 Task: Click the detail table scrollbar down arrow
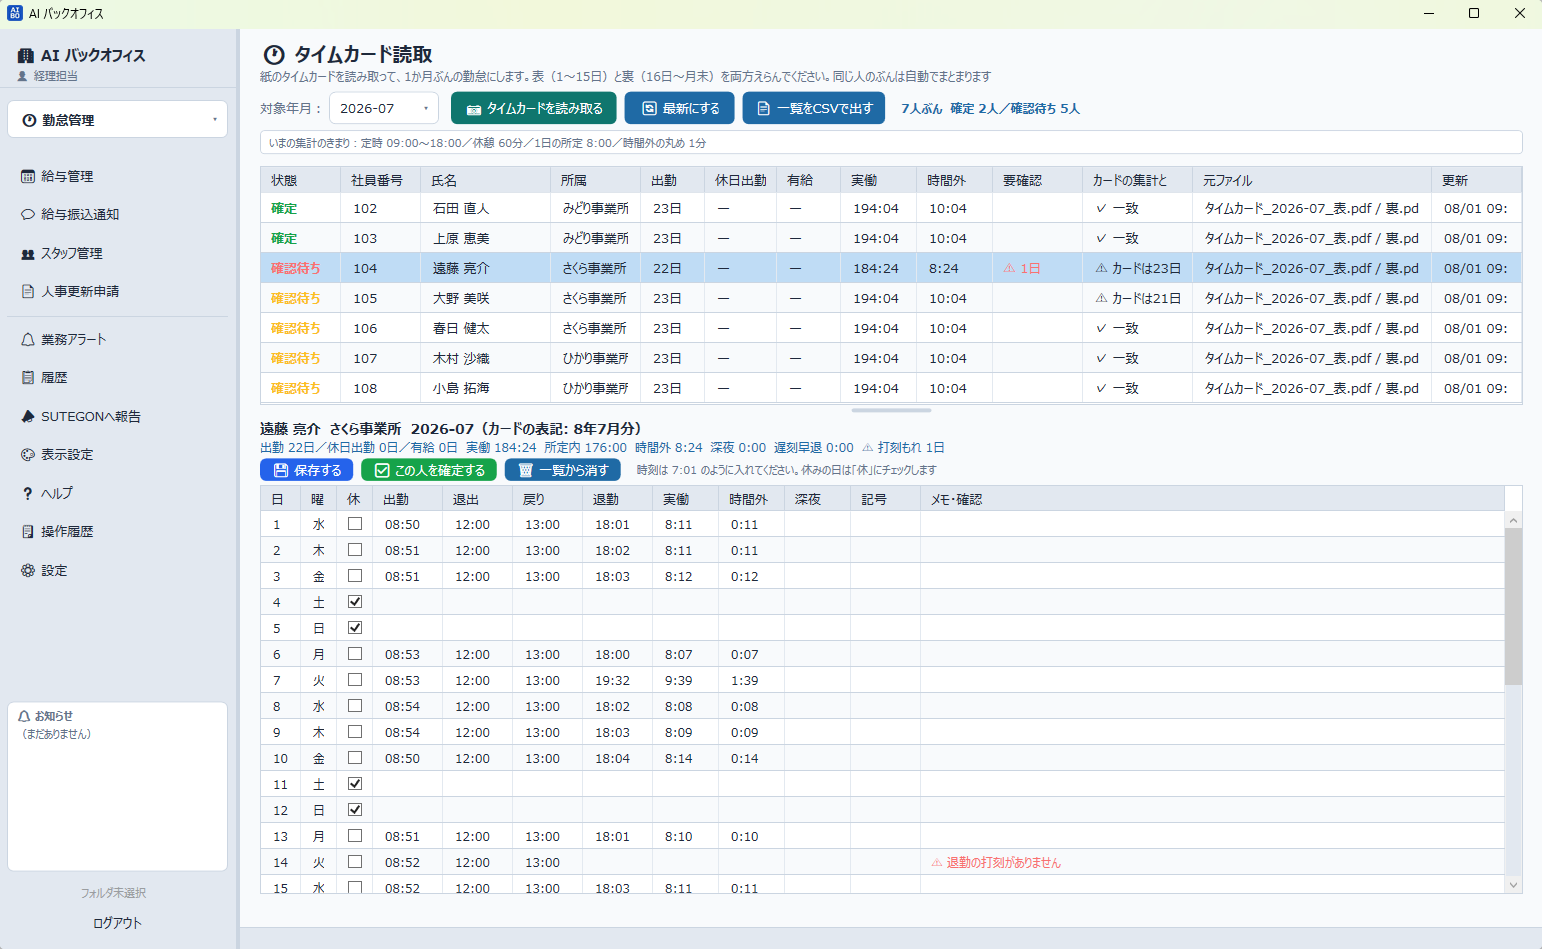(1513, 885)
